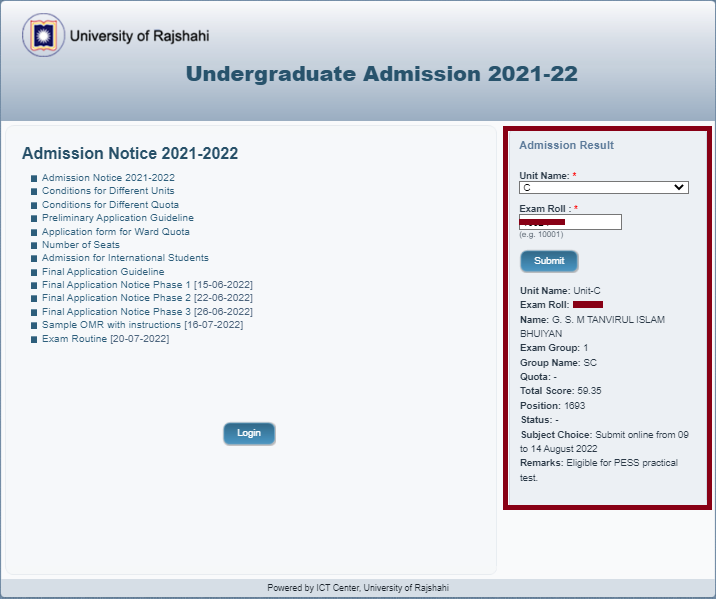Open Admission for International Students link
The image size is (716, 599).
(x=125, y=258)
